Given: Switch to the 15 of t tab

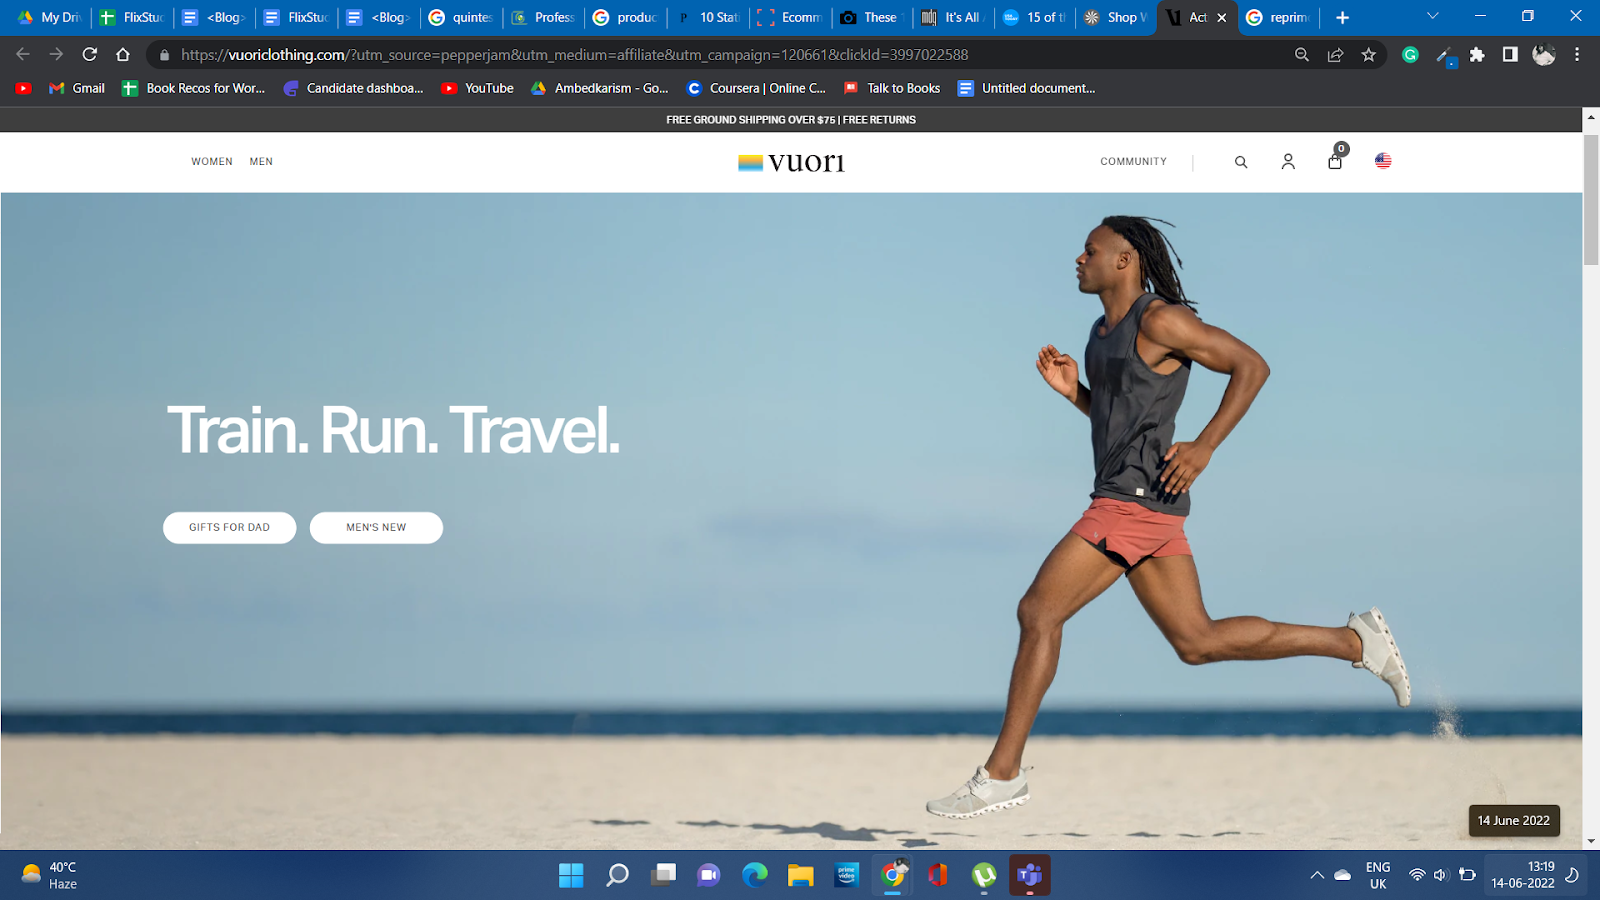Looking at the screenshot, I should (x=1036, y=17).
